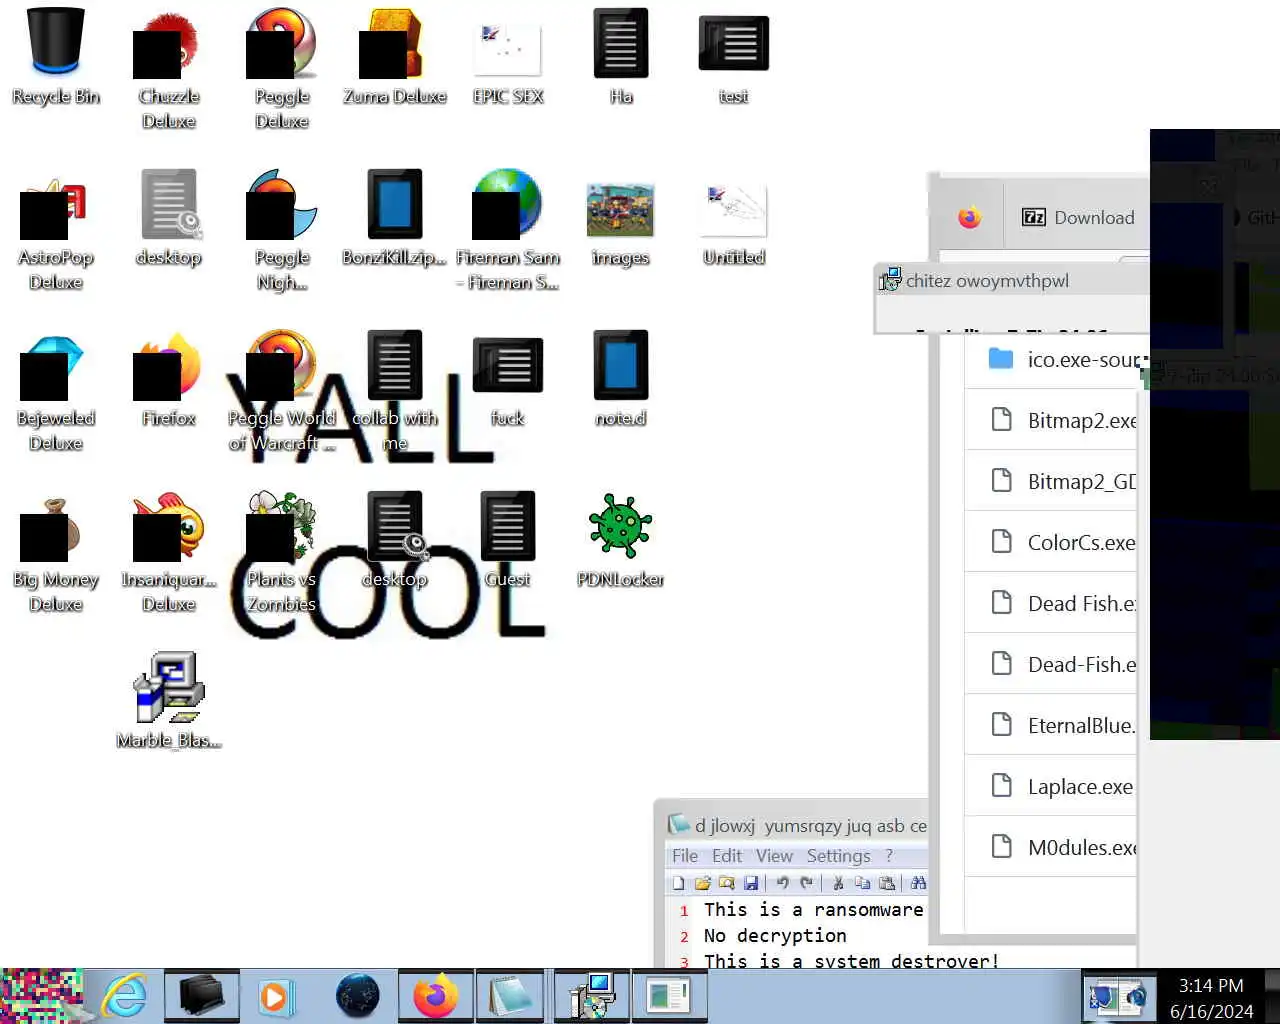1280x1024 pixels.
Task: Click line 1 'This is a ransomware' text
Action: pyautogui.click(x=813, y=909)
